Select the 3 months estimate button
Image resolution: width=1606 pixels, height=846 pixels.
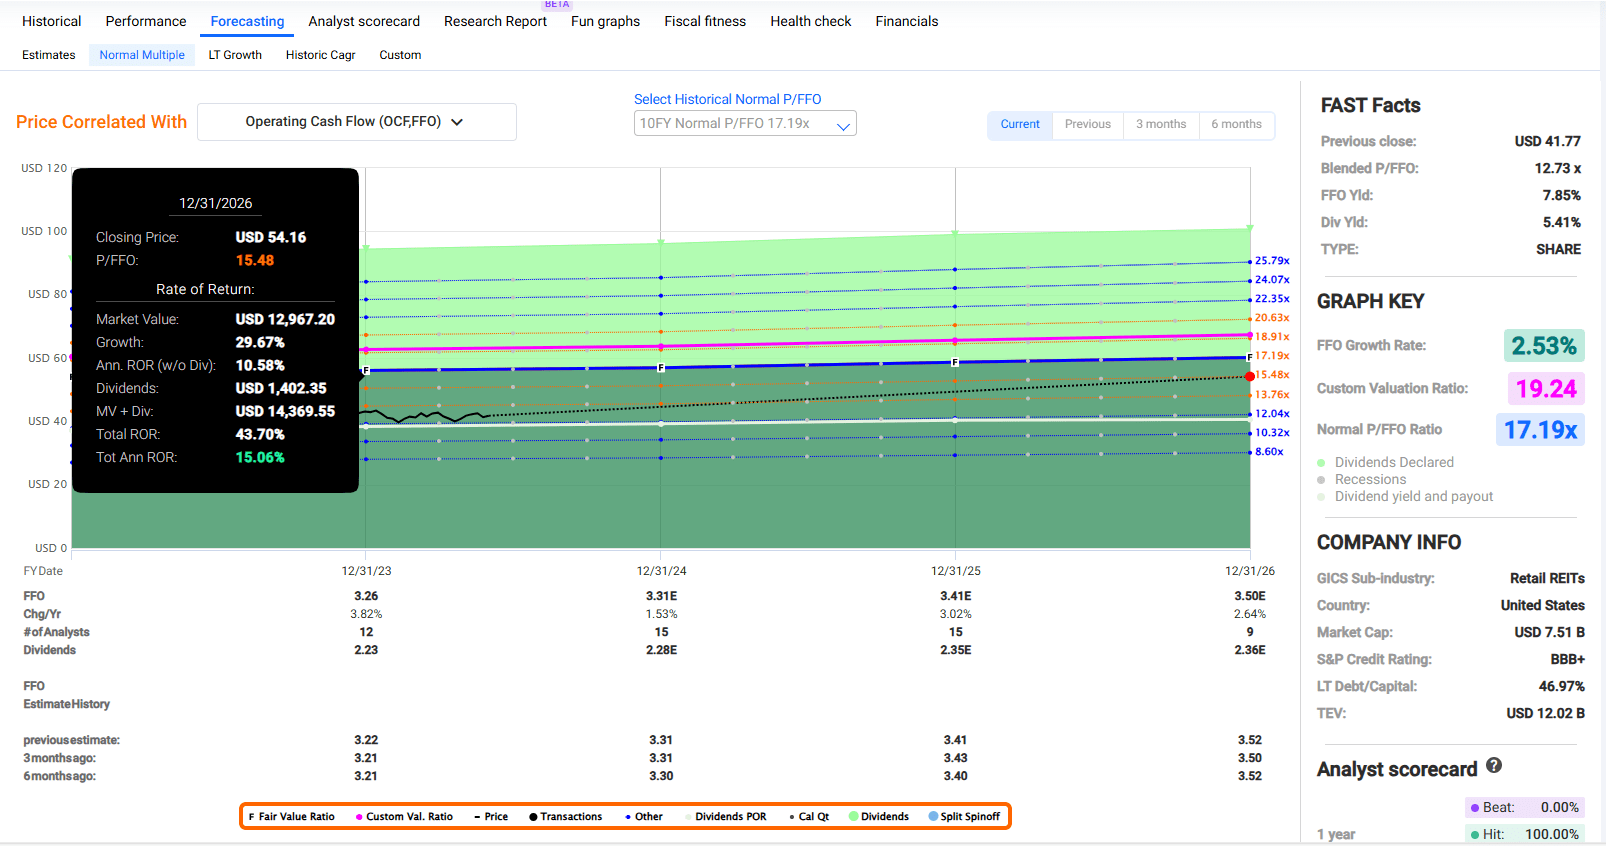click(1160, 124)
